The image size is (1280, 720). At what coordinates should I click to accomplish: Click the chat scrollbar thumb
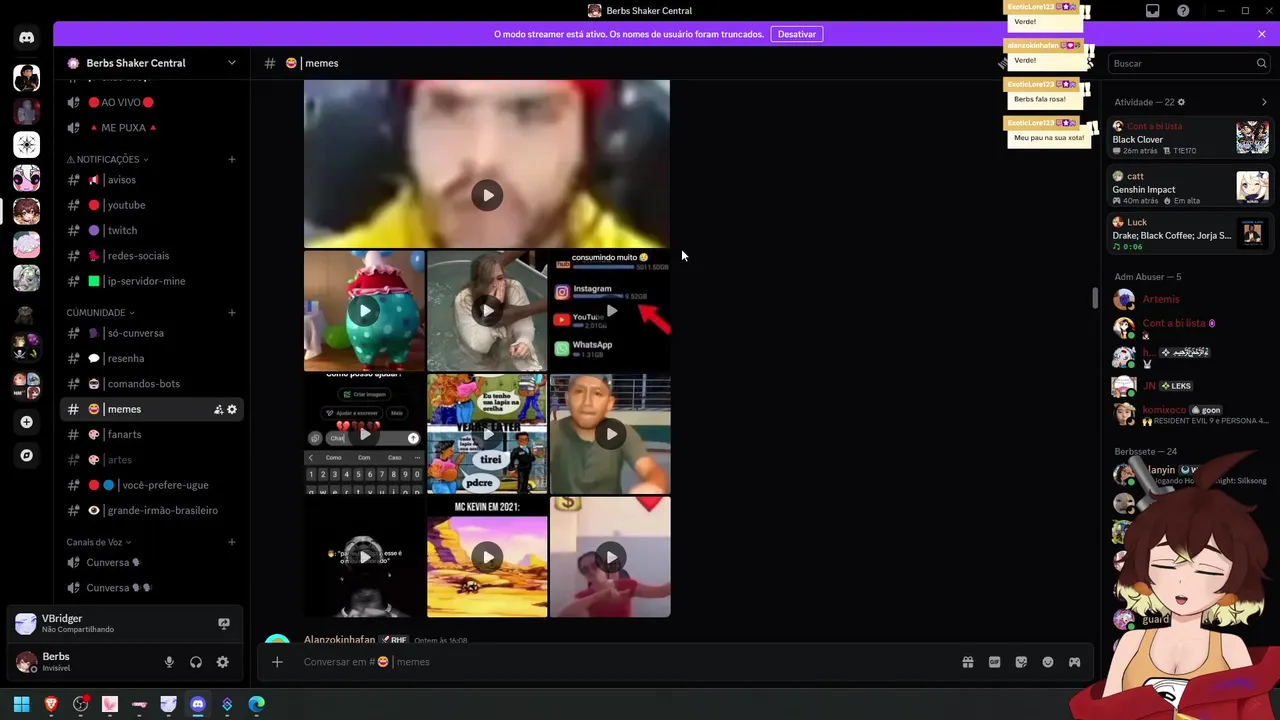[x=1095, y=298]
